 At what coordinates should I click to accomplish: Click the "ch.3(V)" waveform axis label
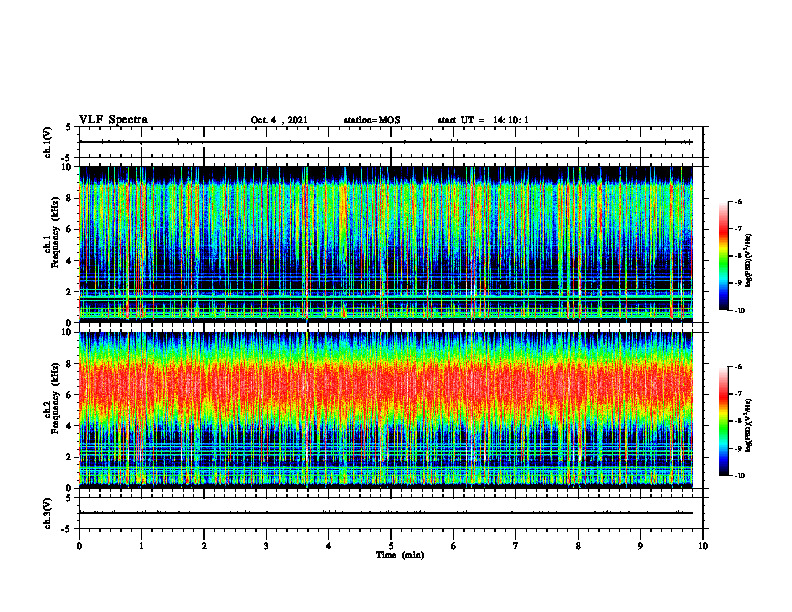(47, 513)
